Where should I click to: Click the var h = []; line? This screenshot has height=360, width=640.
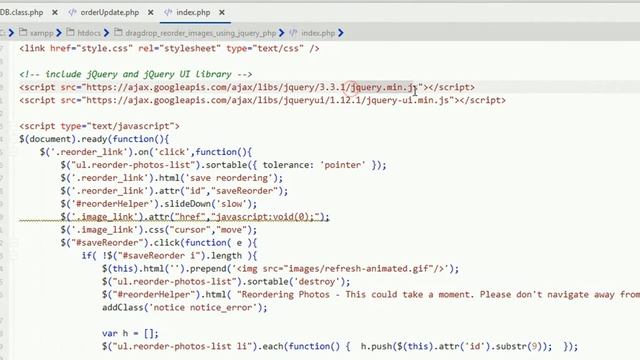[130, 334]
